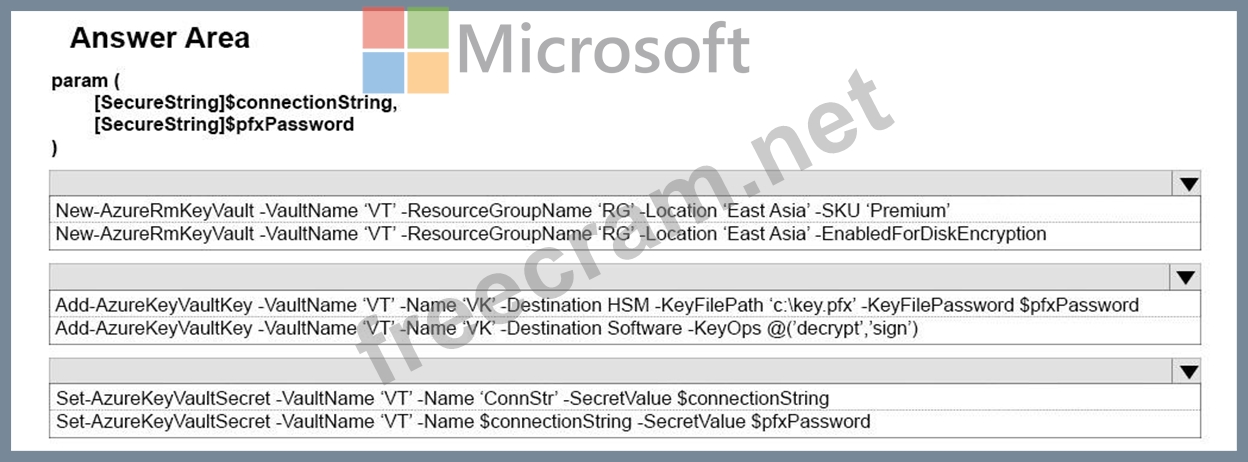Select New-AzureRmKeyVault option with -SKU 'Premium'

point(625,210)
